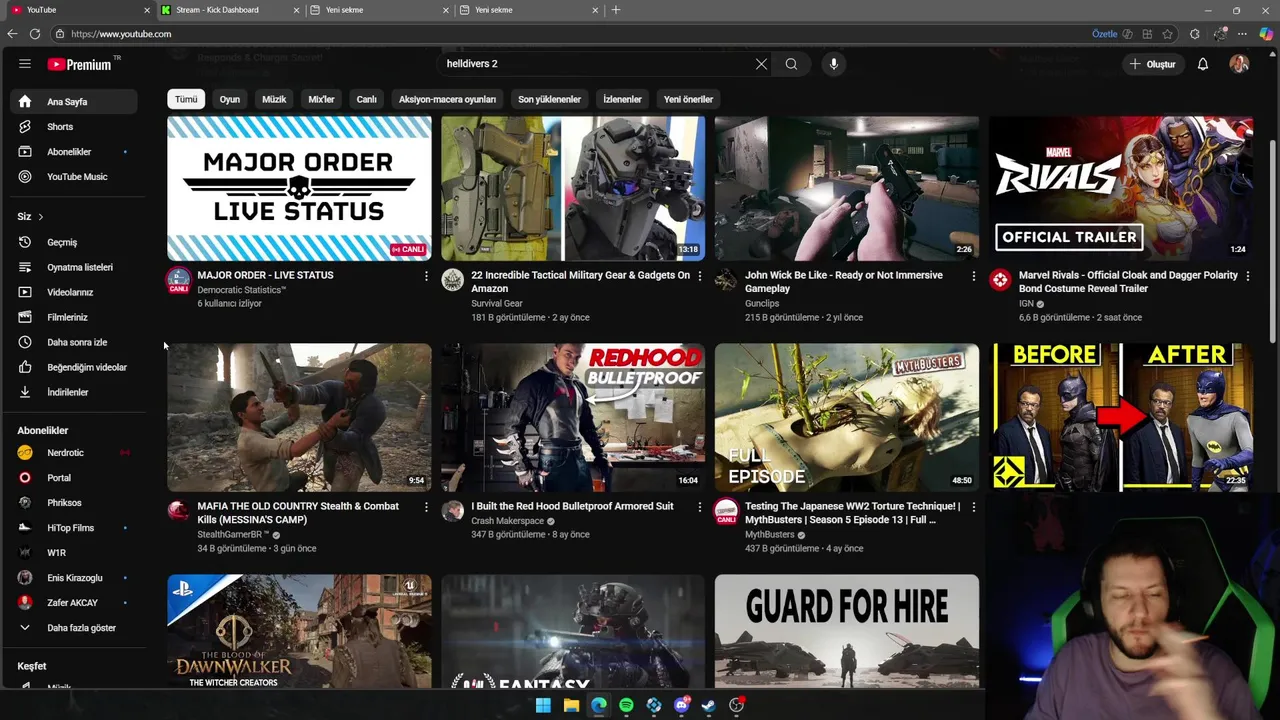The height and width of the screenshot is (720, 1280).
Task: Click the search magnifier button
Action: 791,64
